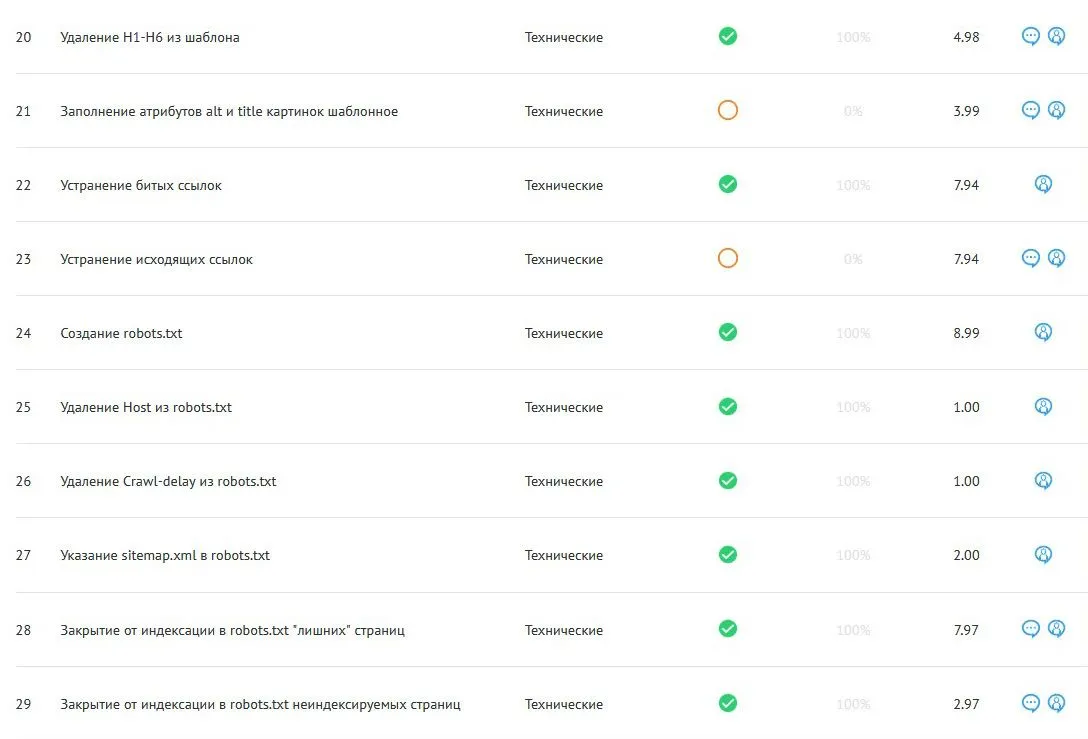Toggle orange status circle for row 21

(727, 110)
